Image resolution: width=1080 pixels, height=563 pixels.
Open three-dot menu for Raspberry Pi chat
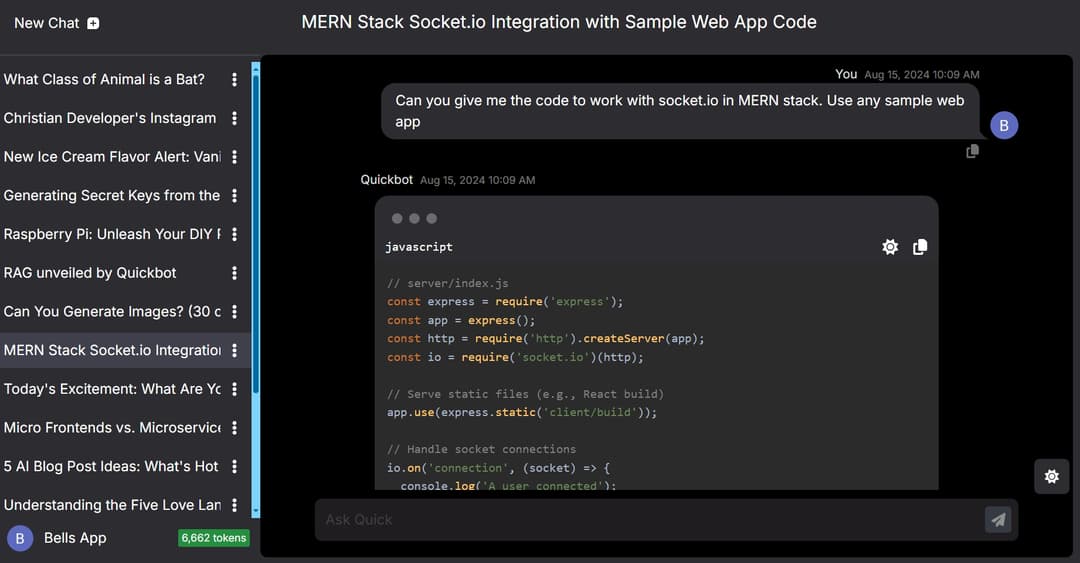coord(235,234)
